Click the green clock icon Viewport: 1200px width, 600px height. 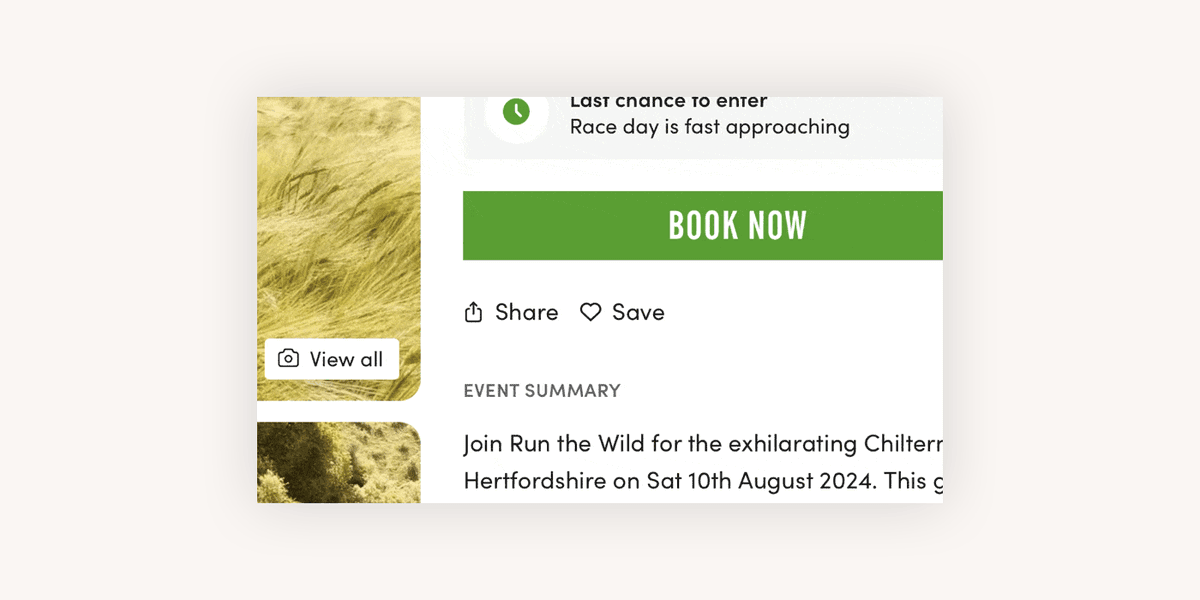(516, 111)
